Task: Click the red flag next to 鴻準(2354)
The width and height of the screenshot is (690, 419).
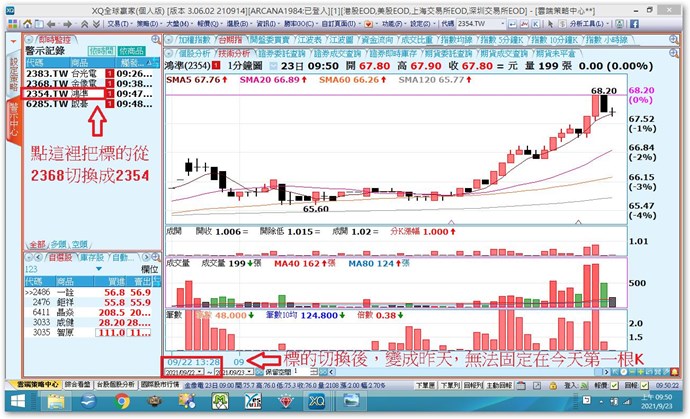Action: point(216,66)
